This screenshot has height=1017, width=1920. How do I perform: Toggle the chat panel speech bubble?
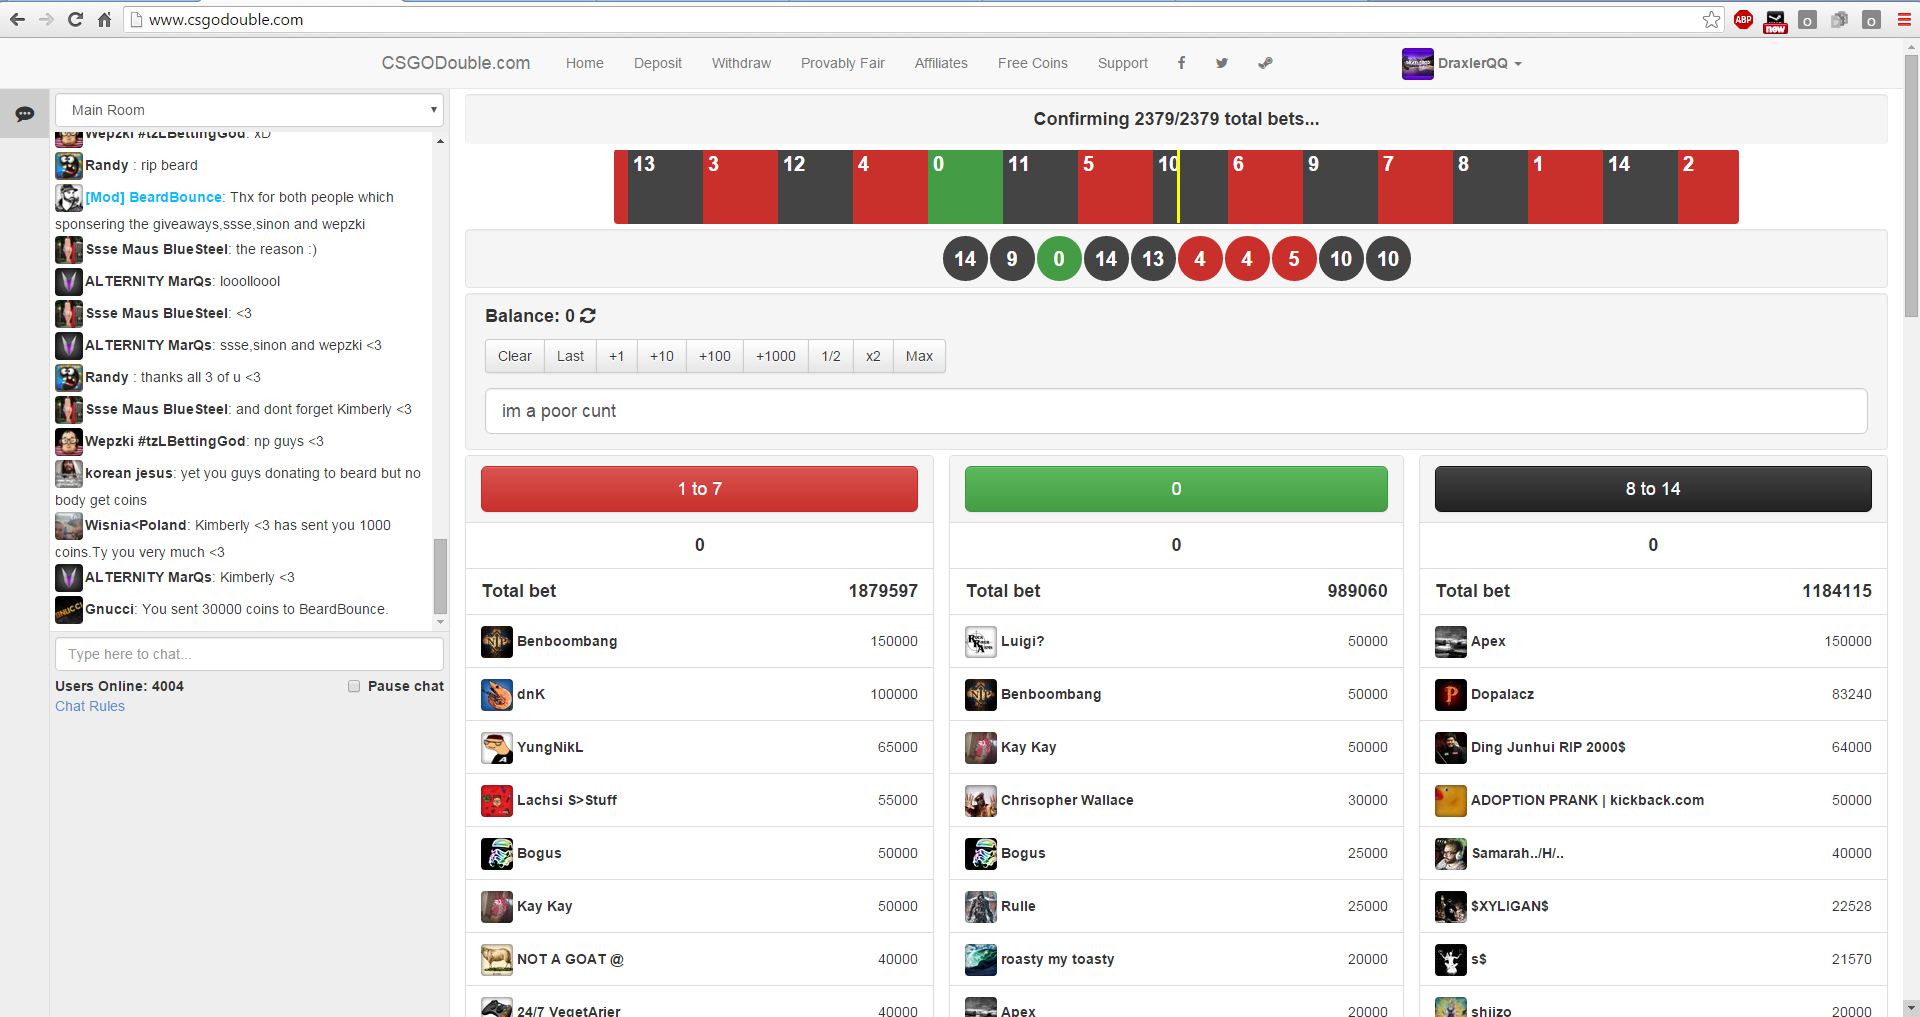pyautogui.click(x=24, y=114)
